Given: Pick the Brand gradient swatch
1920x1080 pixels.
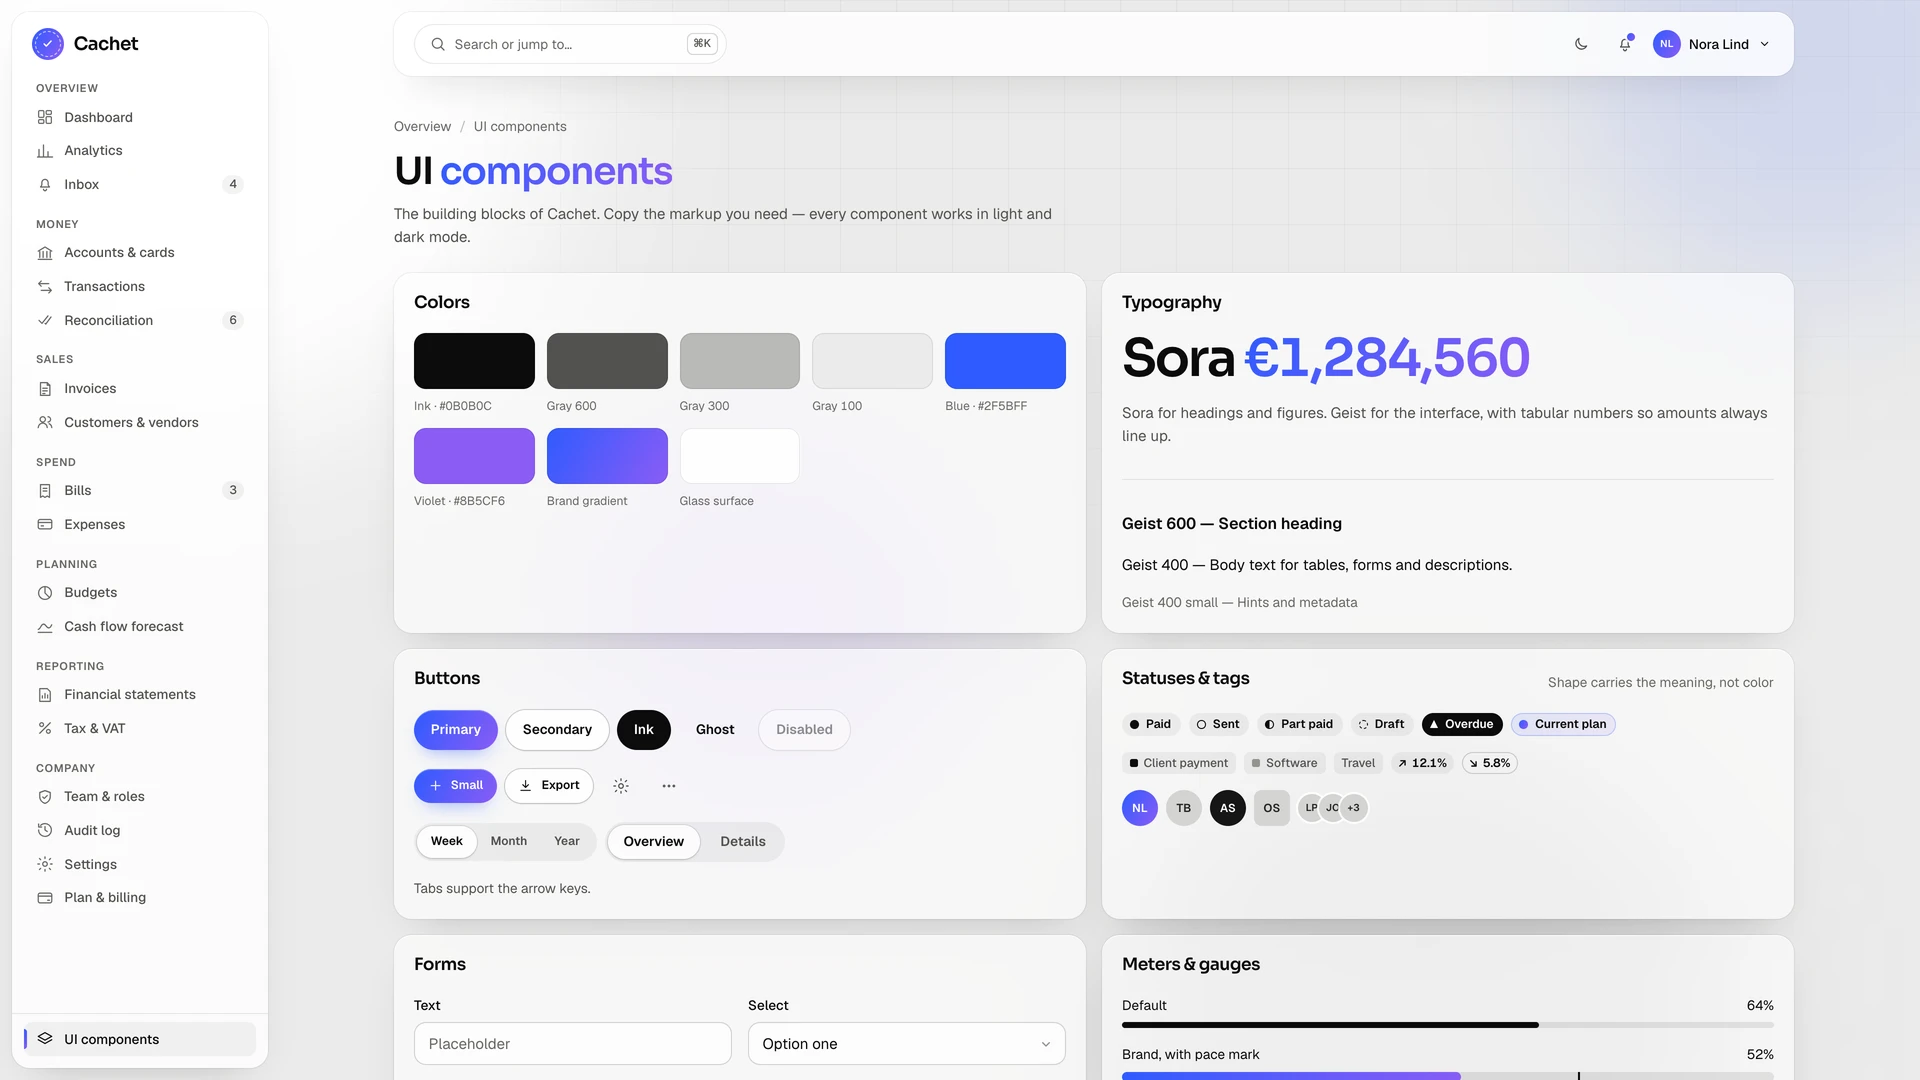Looking at the screenshot, I should tap(607, 456).
